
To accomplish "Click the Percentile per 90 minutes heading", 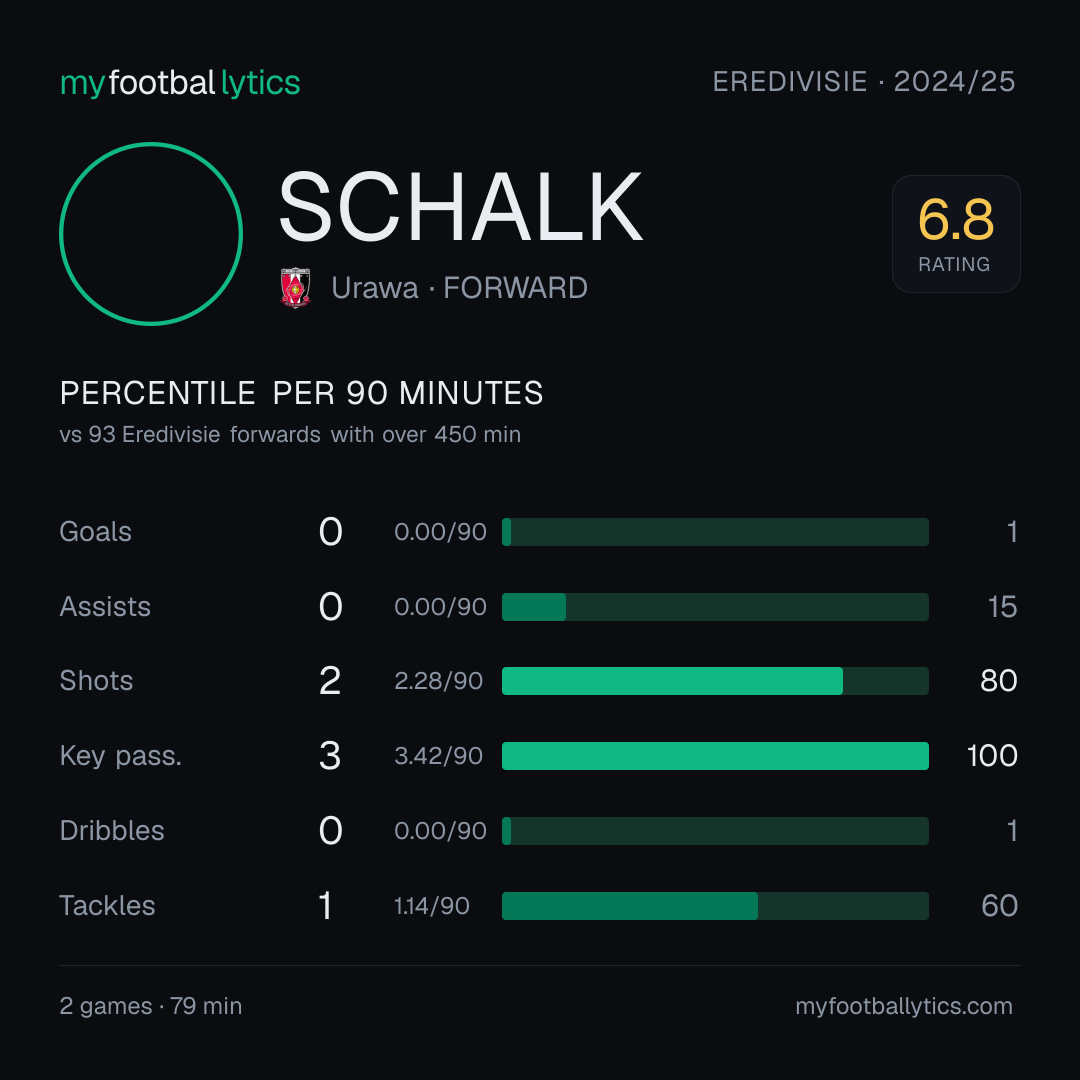I will point(302,393).
